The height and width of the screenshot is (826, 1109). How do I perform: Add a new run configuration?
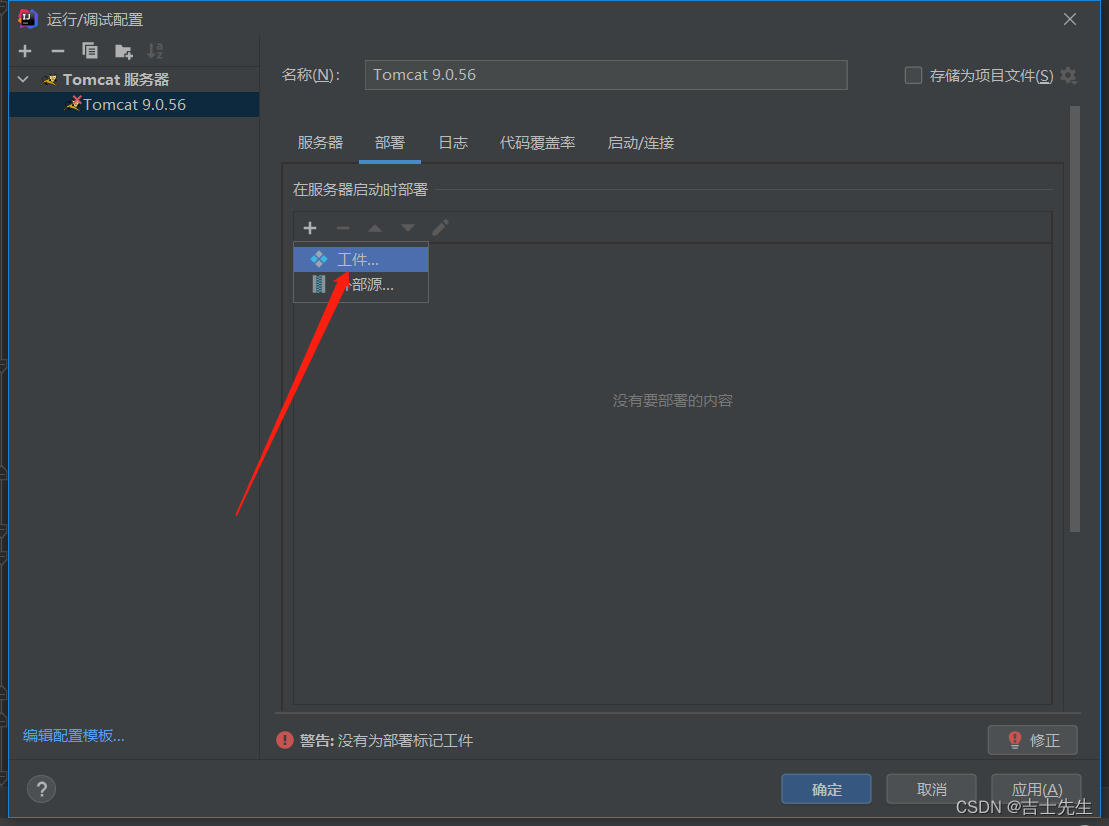click(25, 51)
